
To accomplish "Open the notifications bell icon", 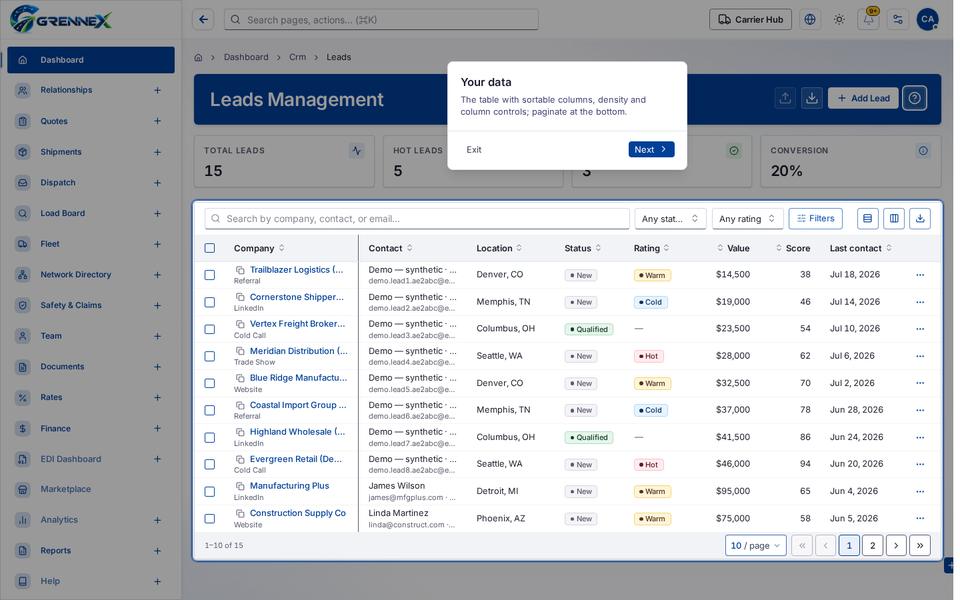I will coord(868,20).
